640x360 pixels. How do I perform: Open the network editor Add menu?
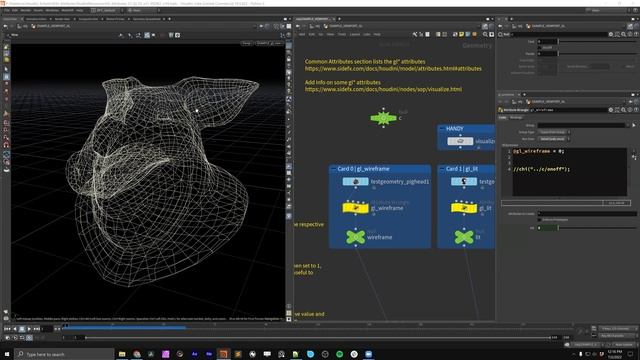[302, 34]
